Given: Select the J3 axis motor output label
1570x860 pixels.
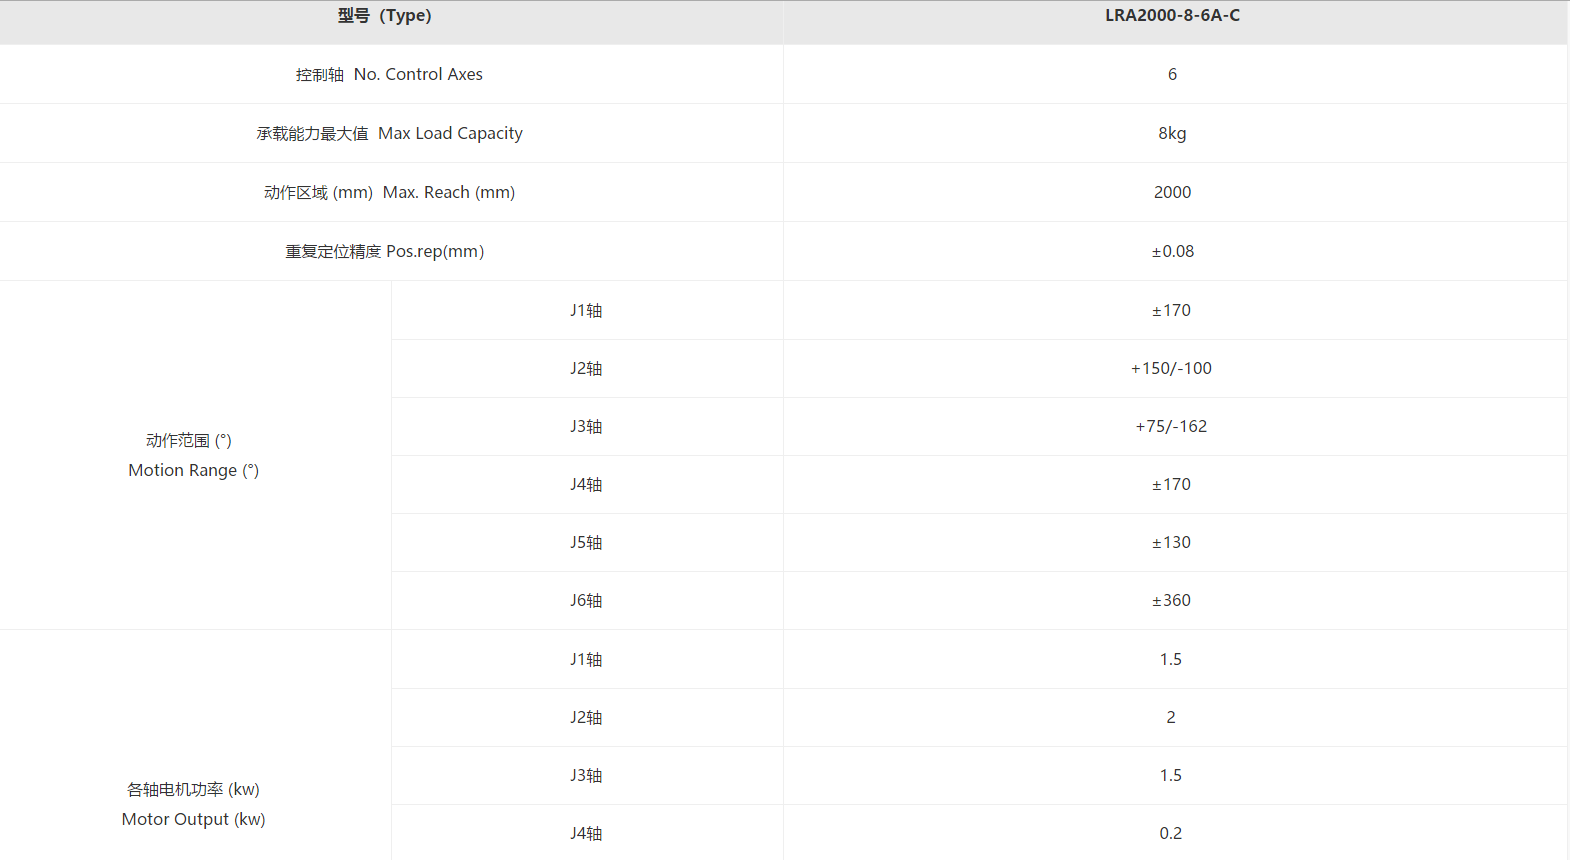Looking at the screenshot, I should [586, 776].
